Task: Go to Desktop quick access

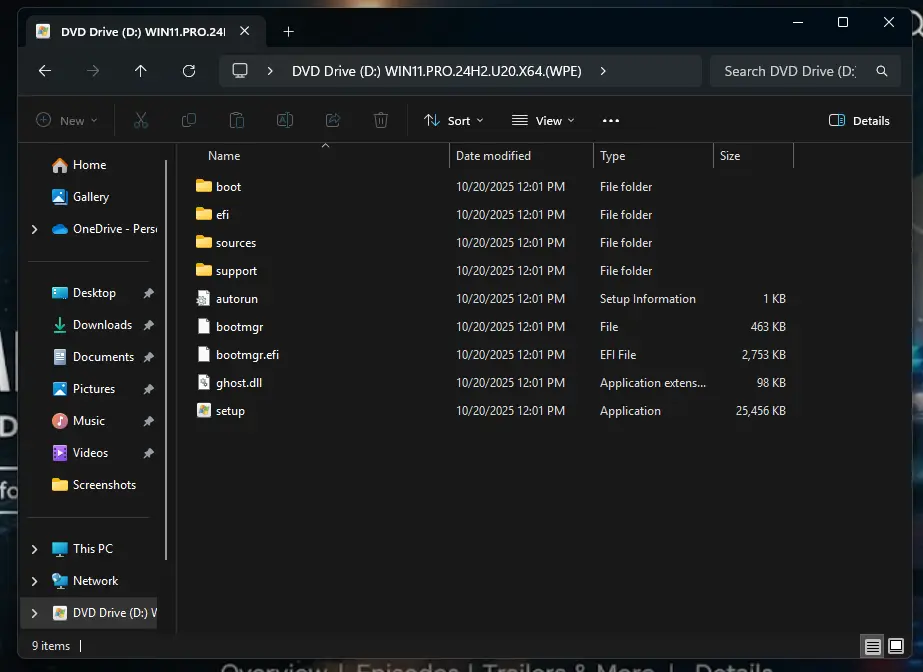Action: coord(94,293)
